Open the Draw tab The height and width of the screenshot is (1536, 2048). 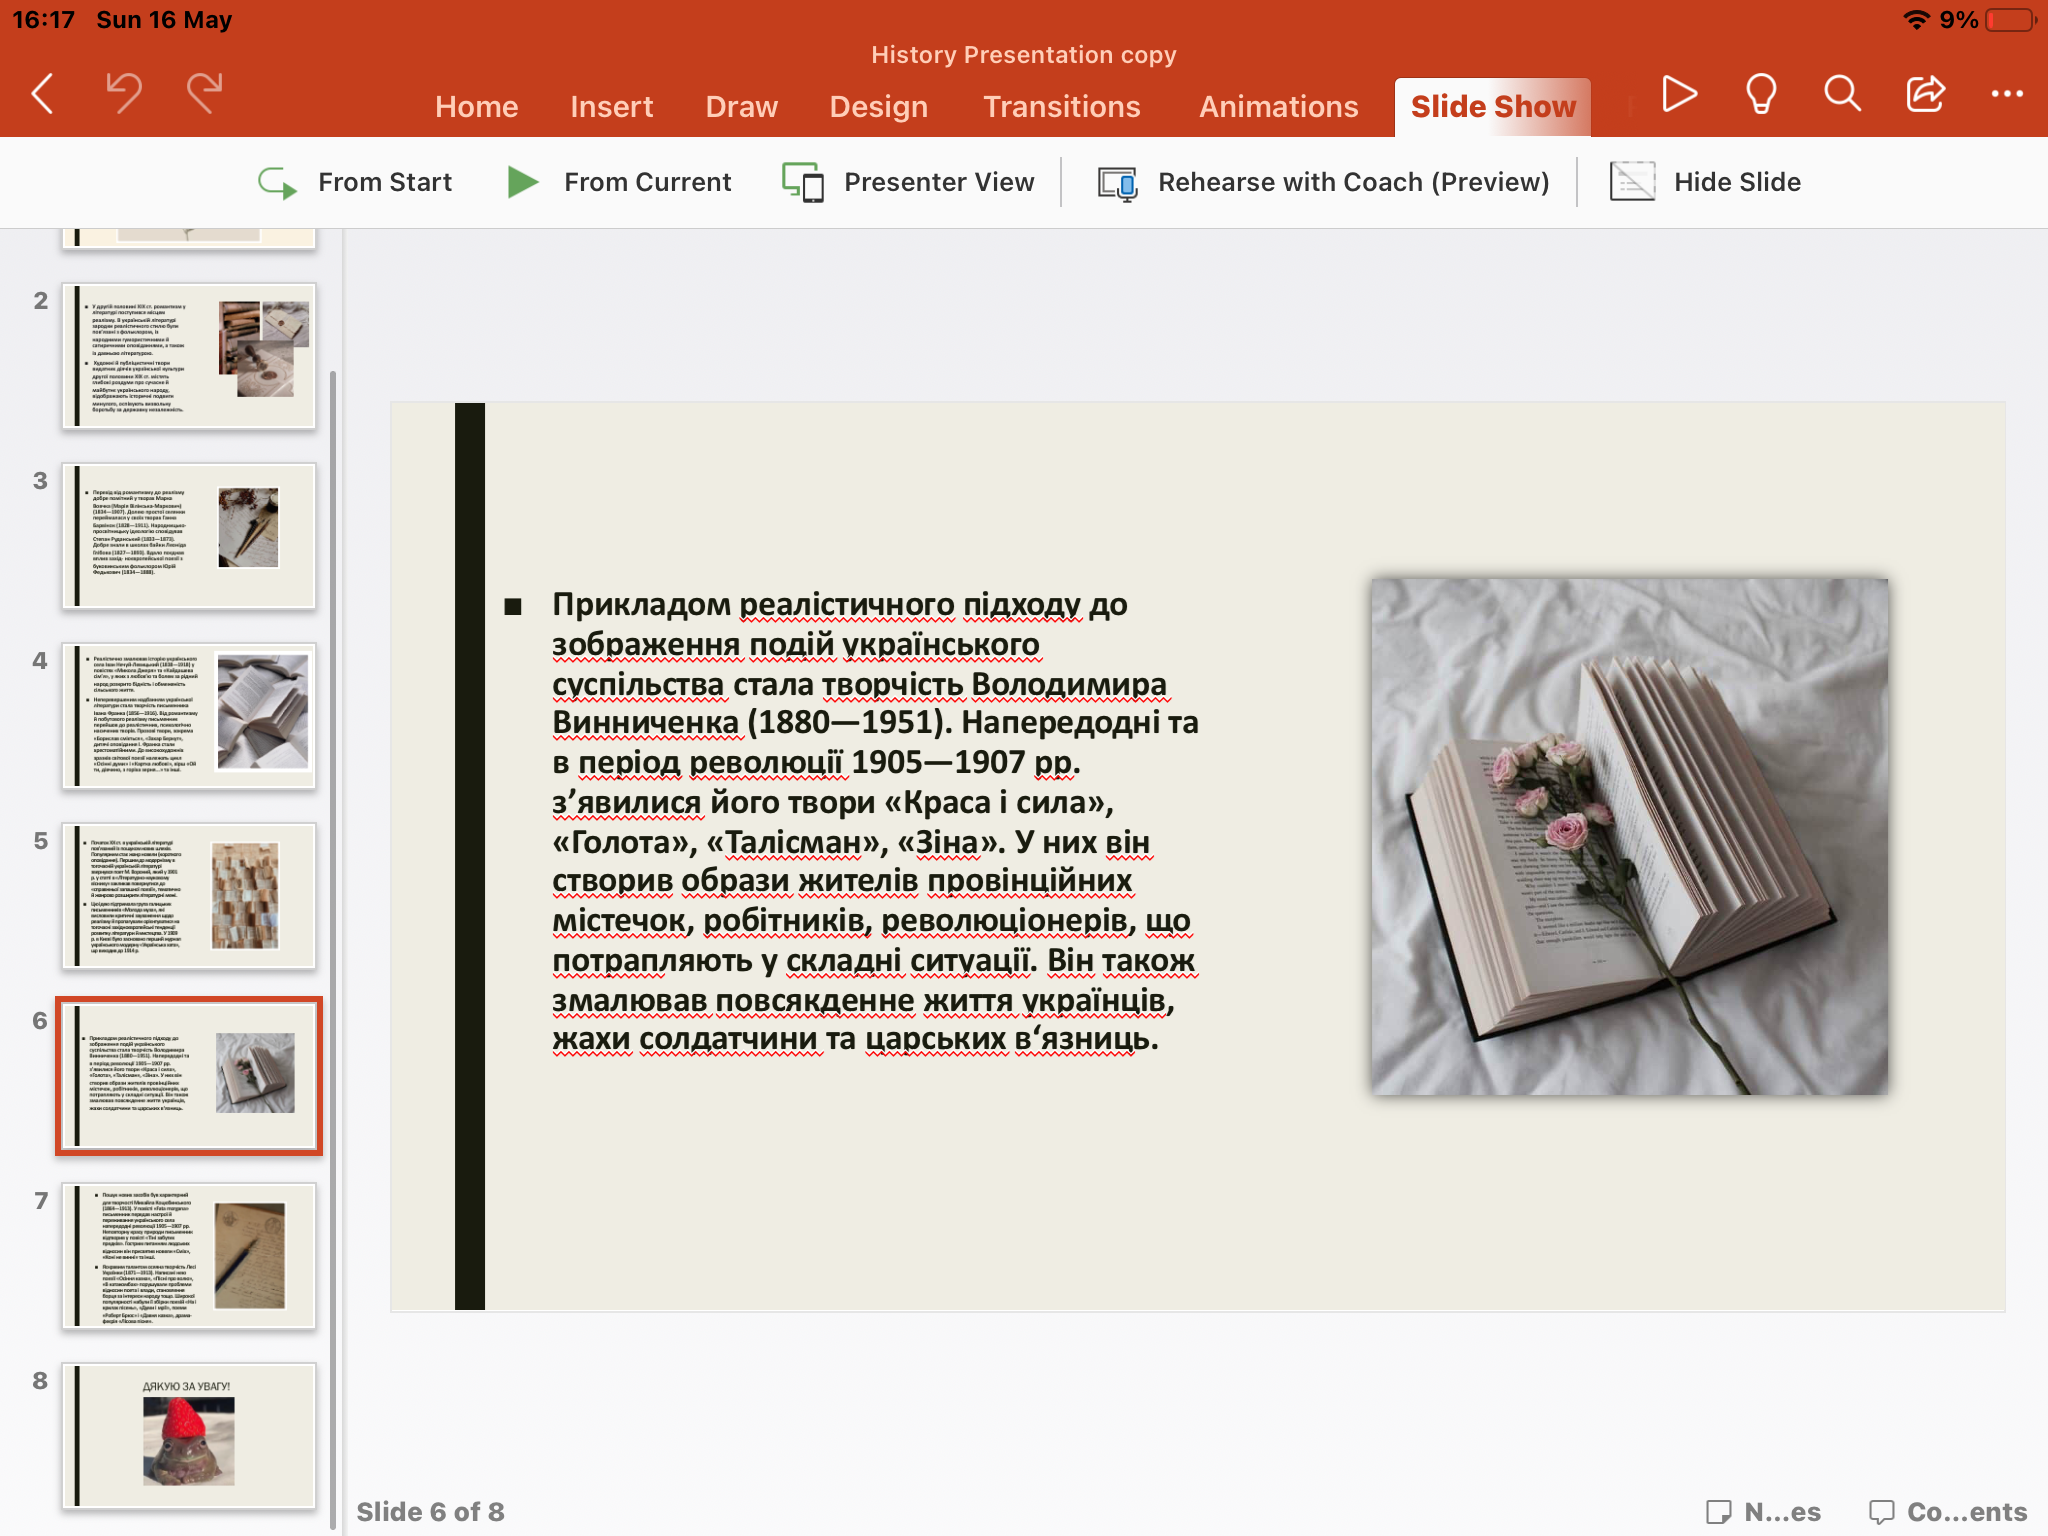point(741,107)
